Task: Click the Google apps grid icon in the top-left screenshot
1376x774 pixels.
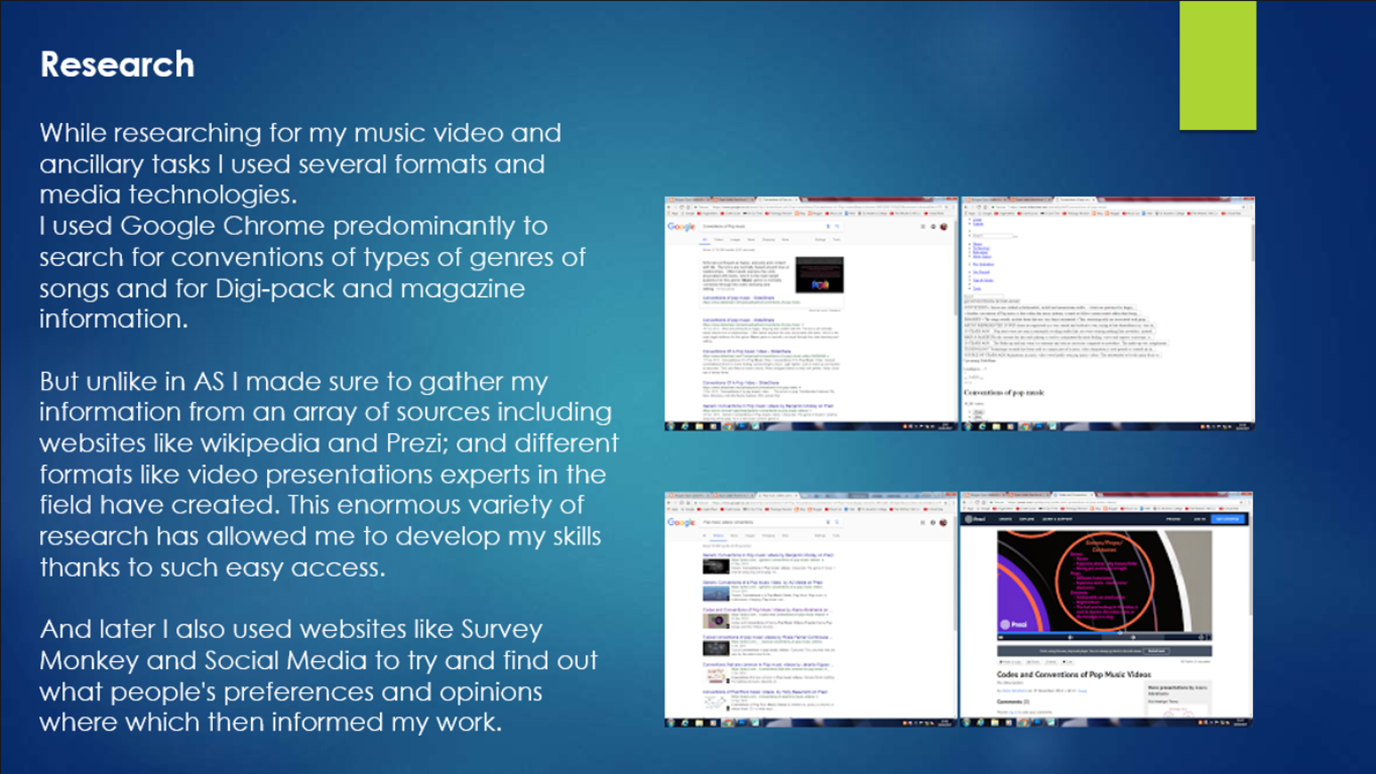Action: pyautogui.click(x=923, y=226)
